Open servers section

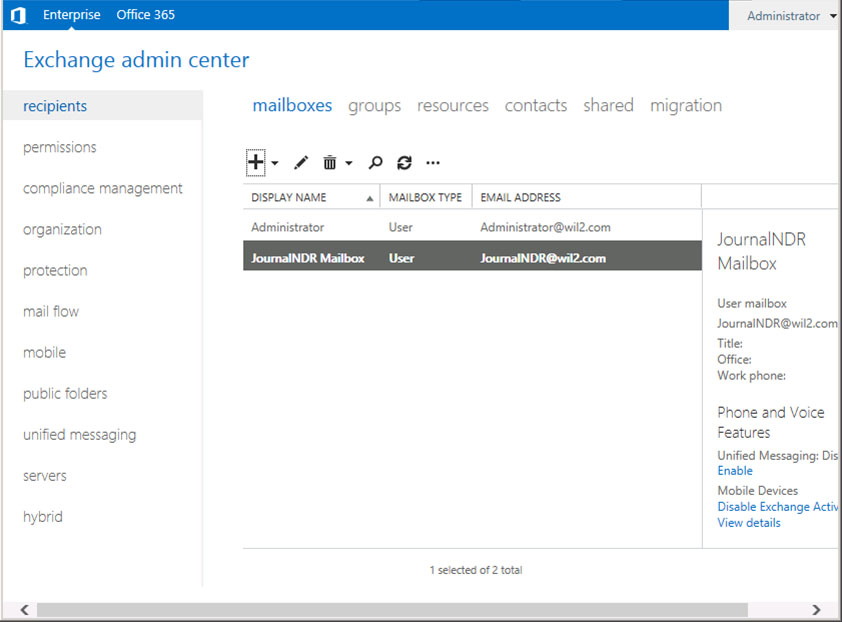click(45, 476)
